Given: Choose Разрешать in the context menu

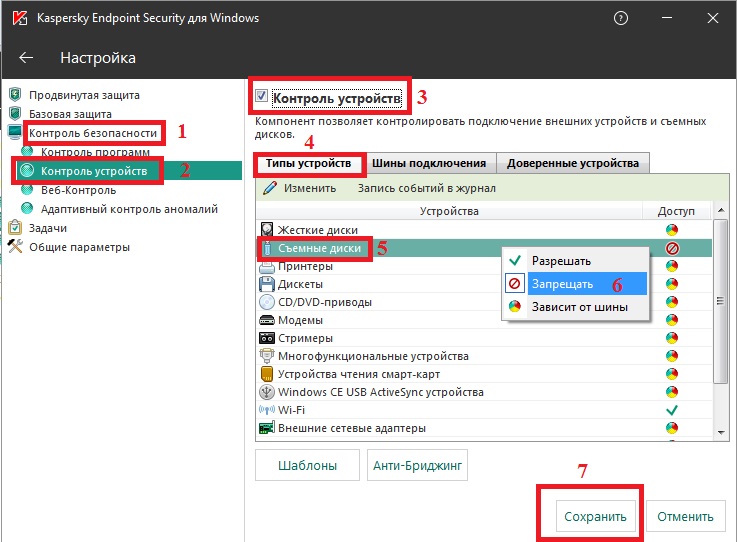Looking at the screenshot, I should pyautogui.click(x=576, y=261).
